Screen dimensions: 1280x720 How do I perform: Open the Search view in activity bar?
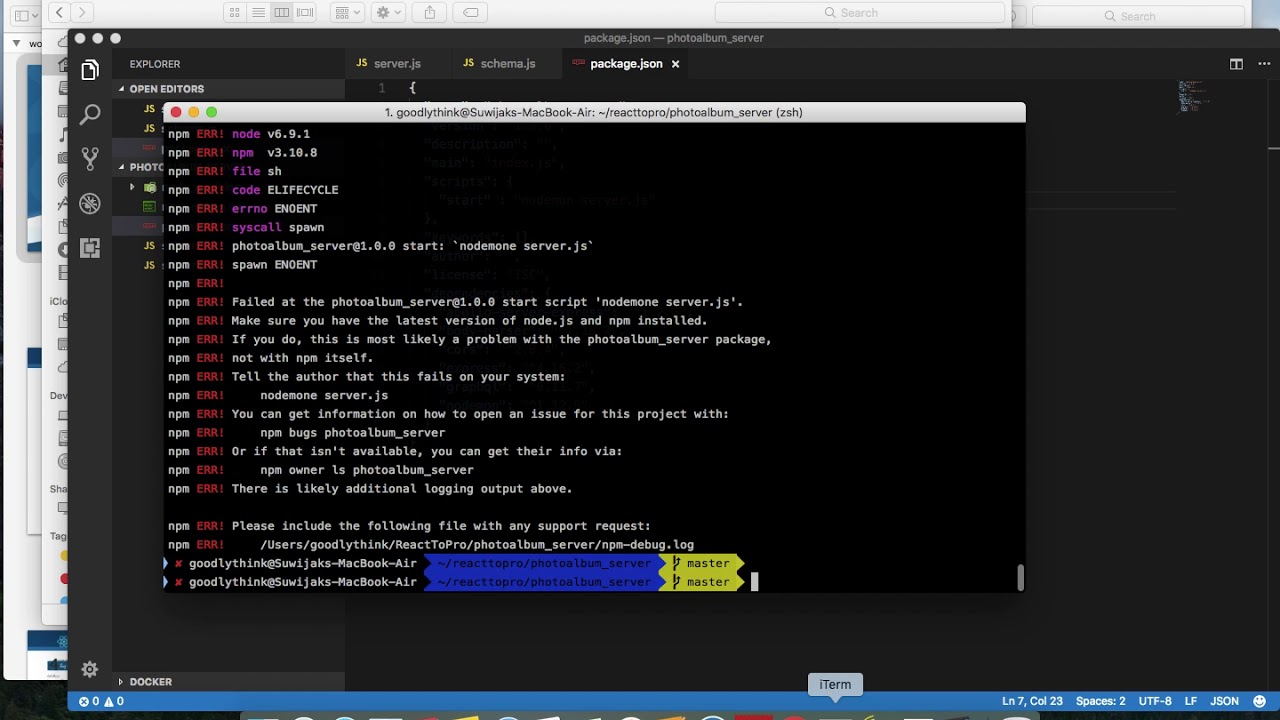point(90,114)
